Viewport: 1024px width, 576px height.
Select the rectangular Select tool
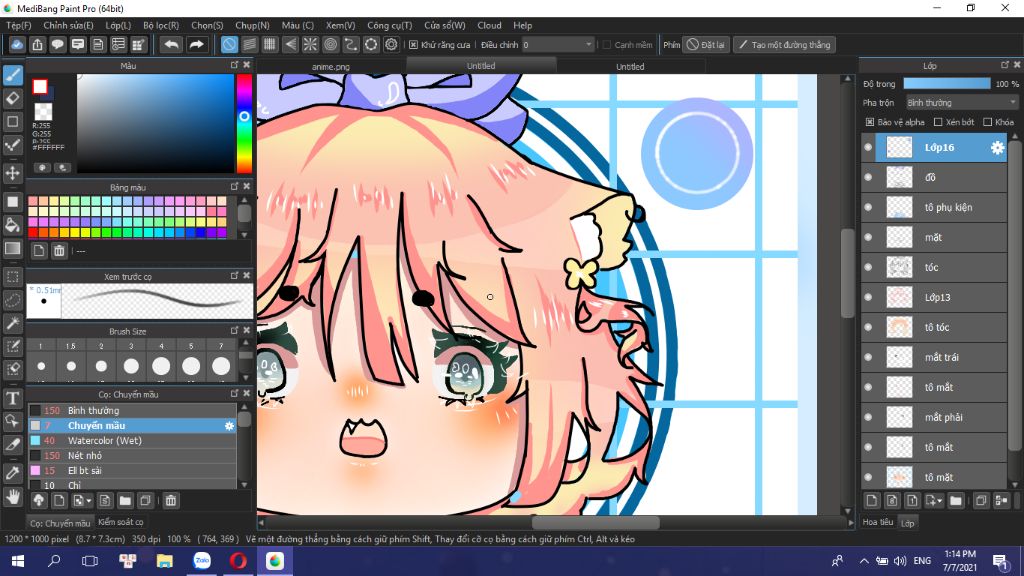(12, 277)
